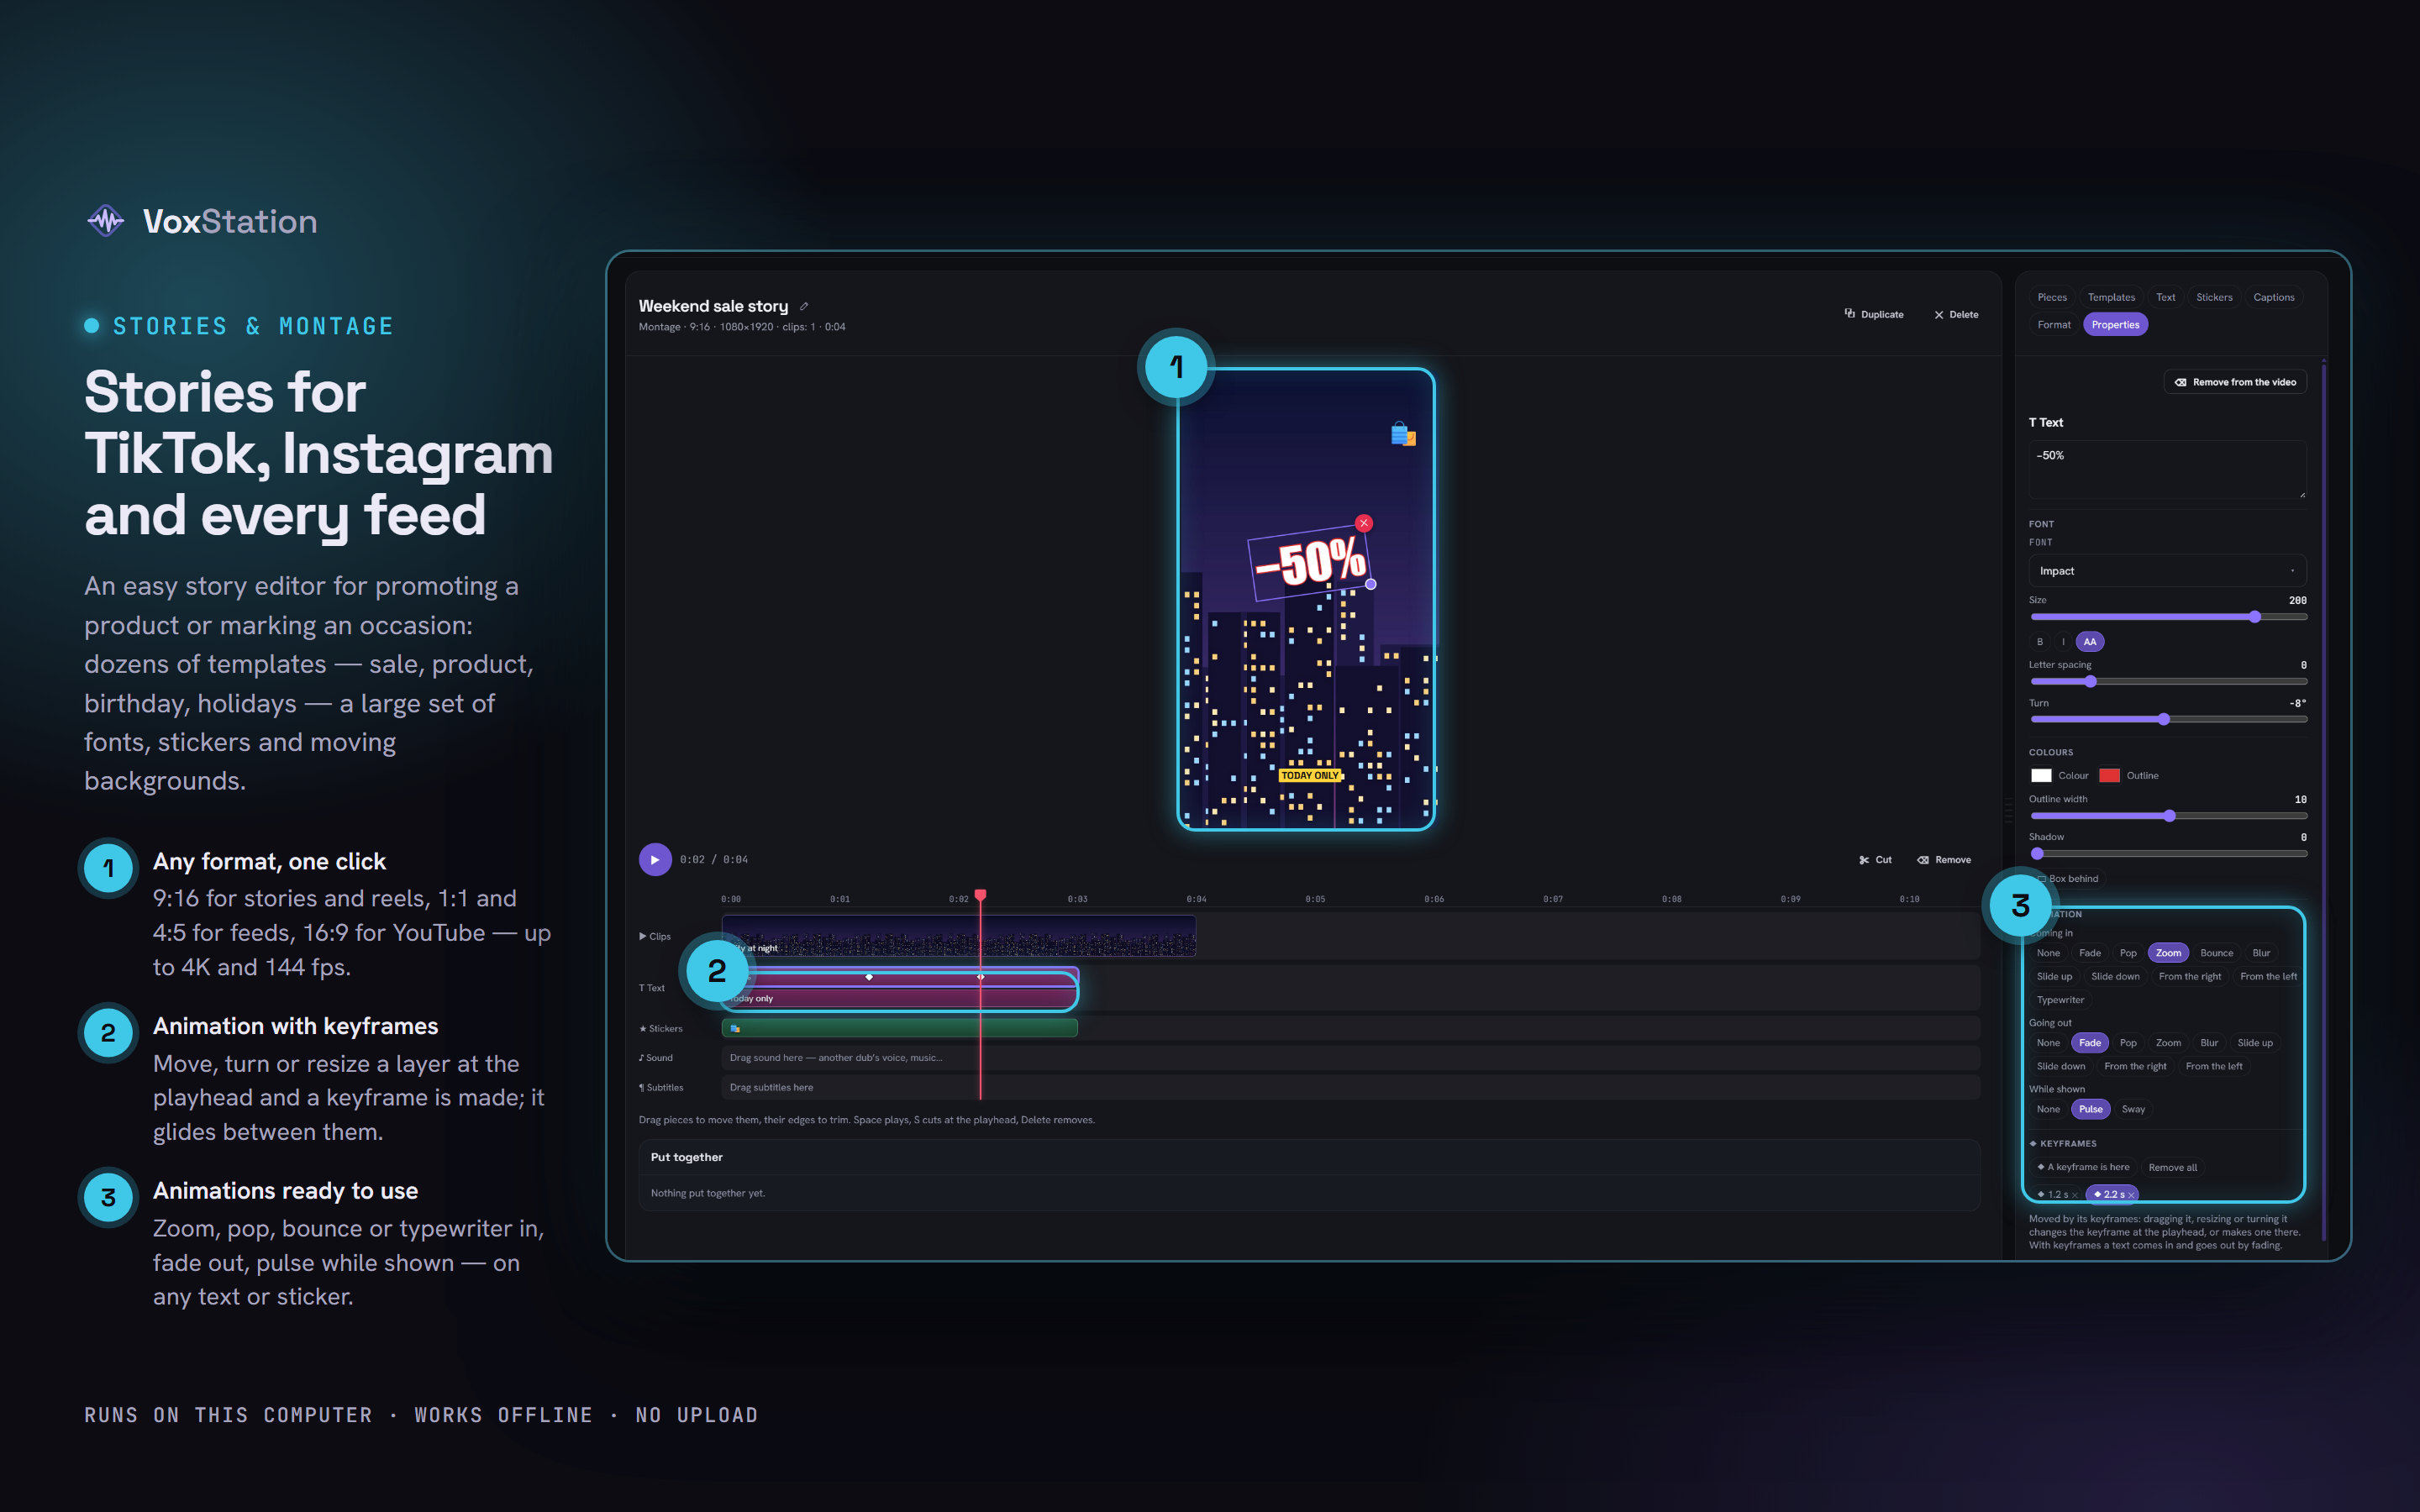Screen dimensions: 2420x1512
Task: Toggle italic I text style
Action: tap(2063, 642)
